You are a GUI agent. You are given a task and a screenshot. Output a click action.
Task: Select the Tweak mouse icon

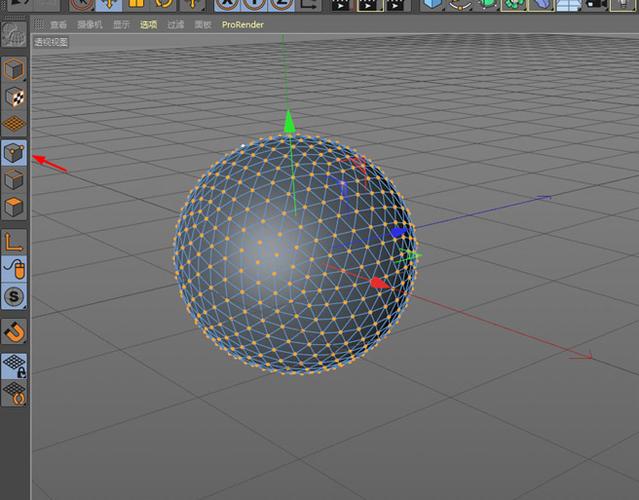[14, 268]
